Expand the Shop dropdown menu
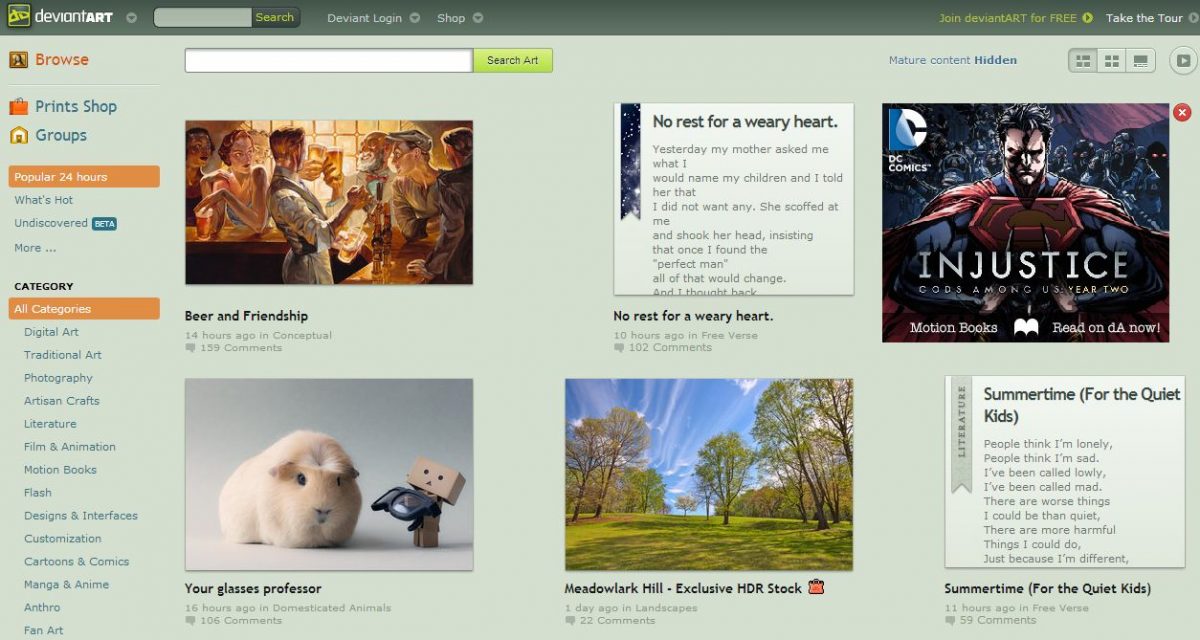The height and width of the screenshot is (640, 1200). pos(478,18)
